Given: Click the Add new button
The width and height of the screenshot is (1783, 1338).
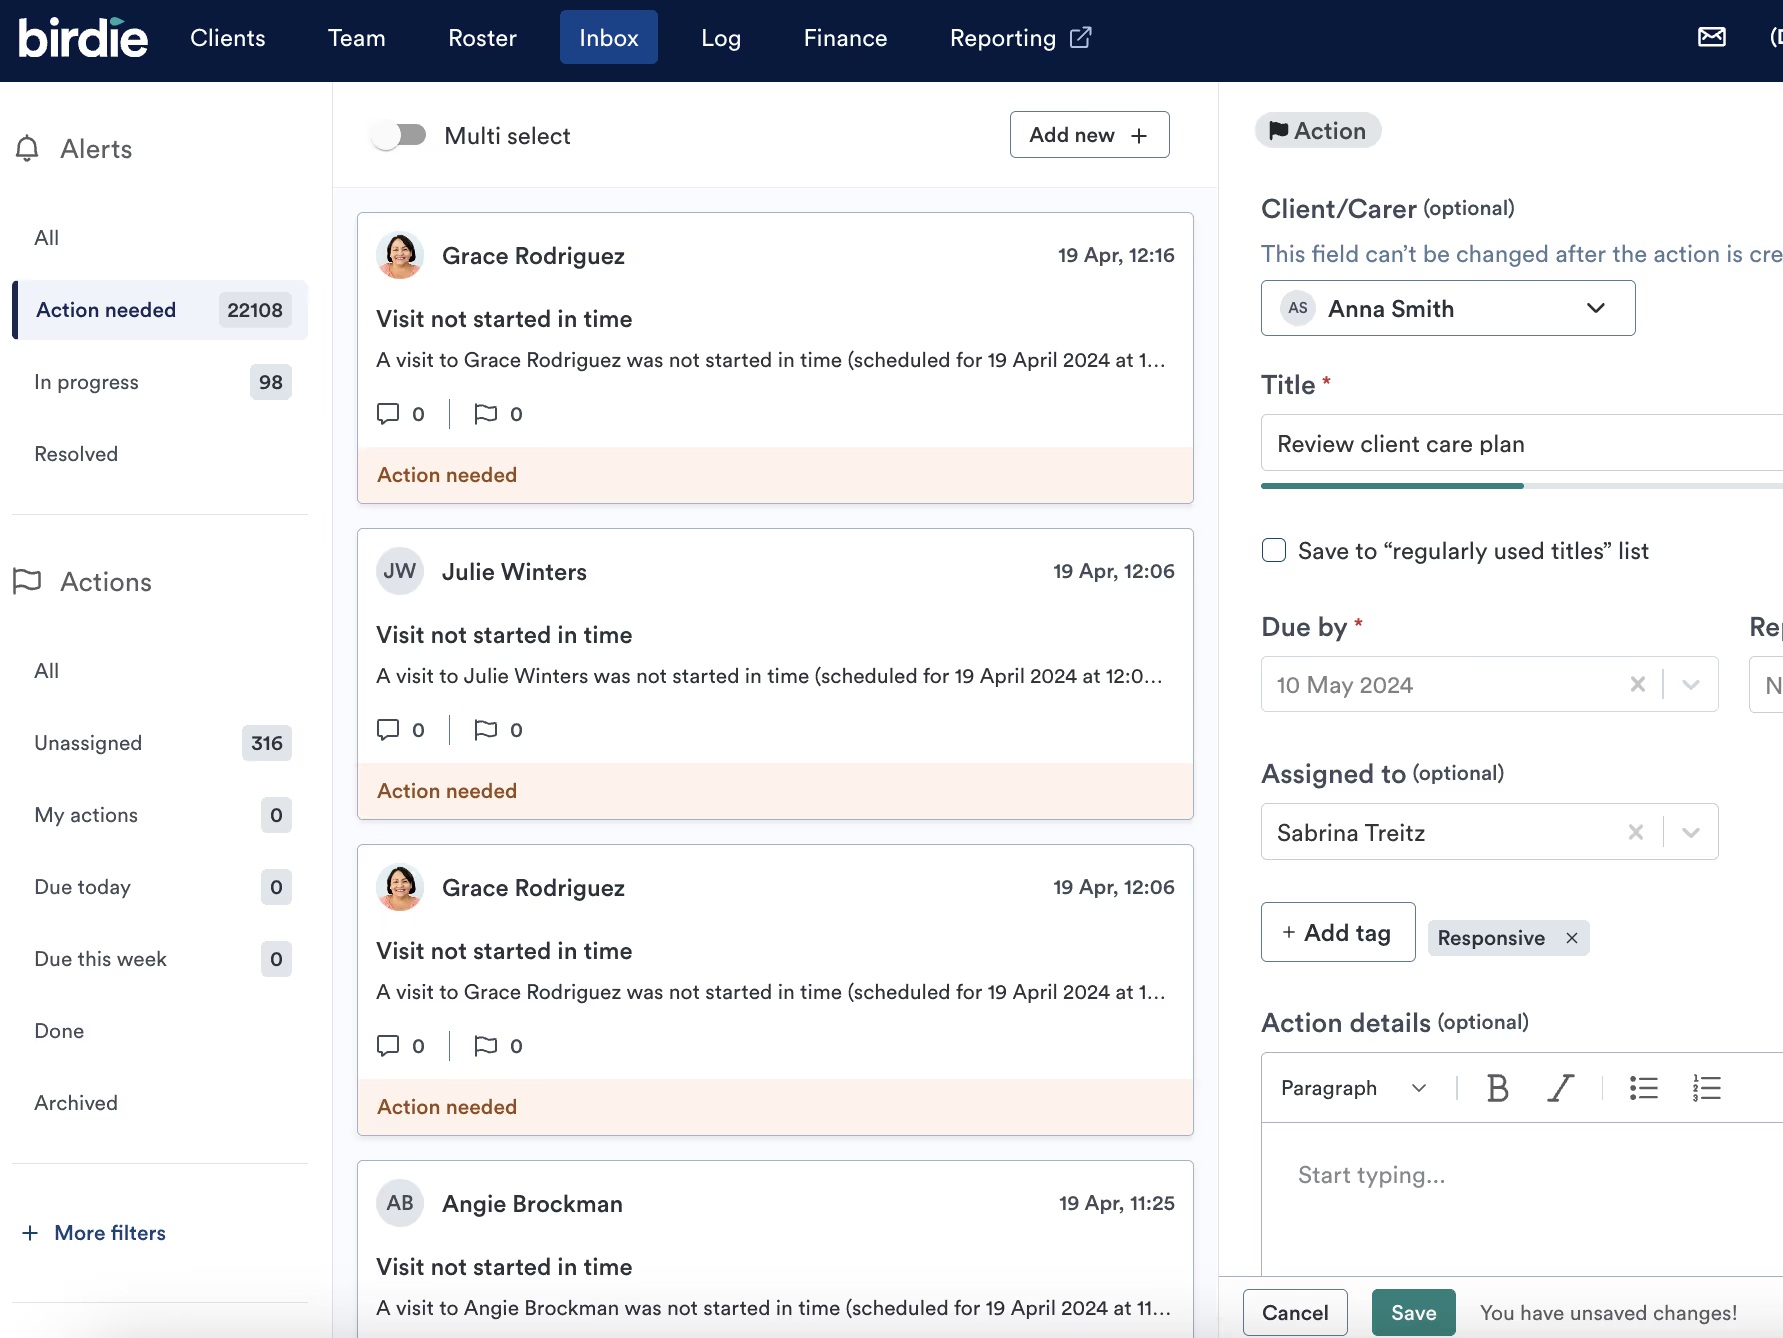Looking at the screenshot, I should point(1089,135).
